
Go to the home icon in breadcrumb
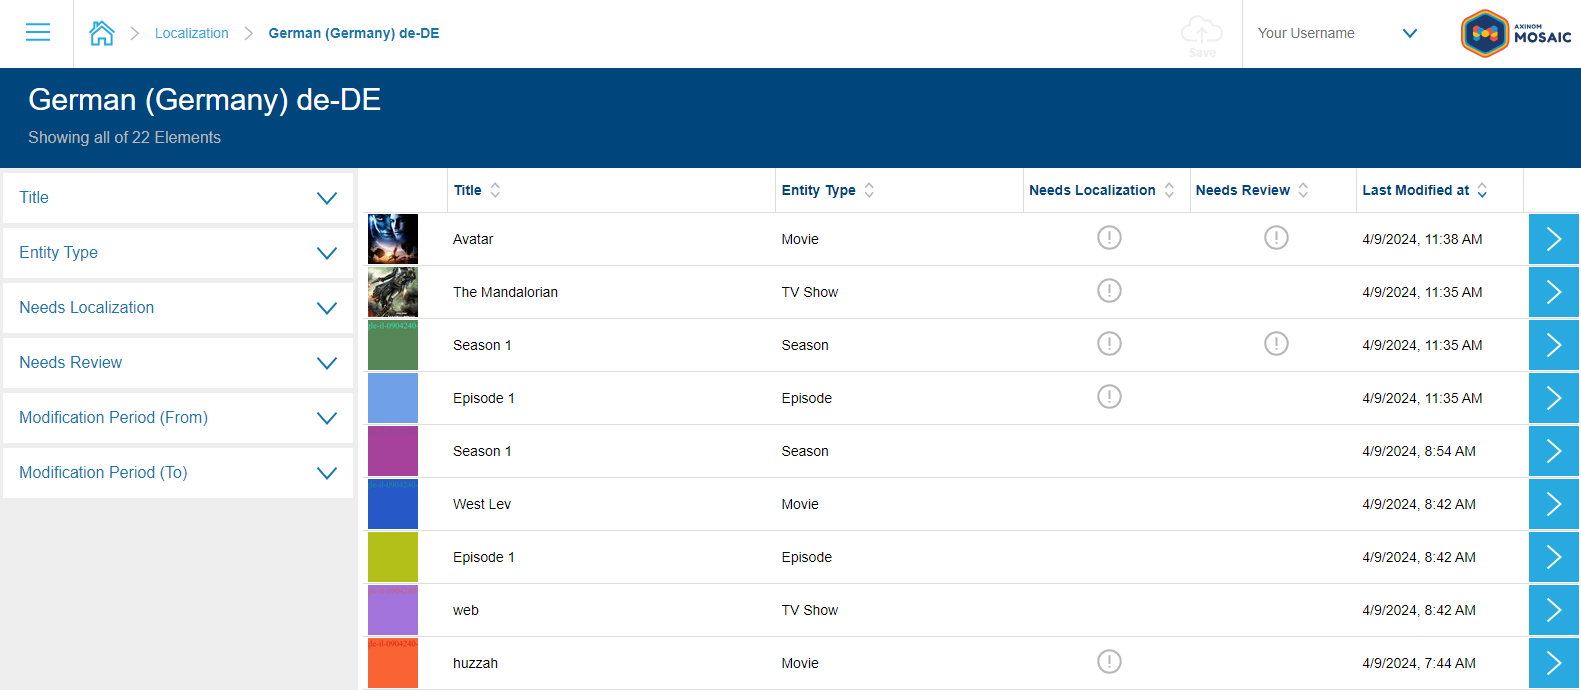(102, 33)
